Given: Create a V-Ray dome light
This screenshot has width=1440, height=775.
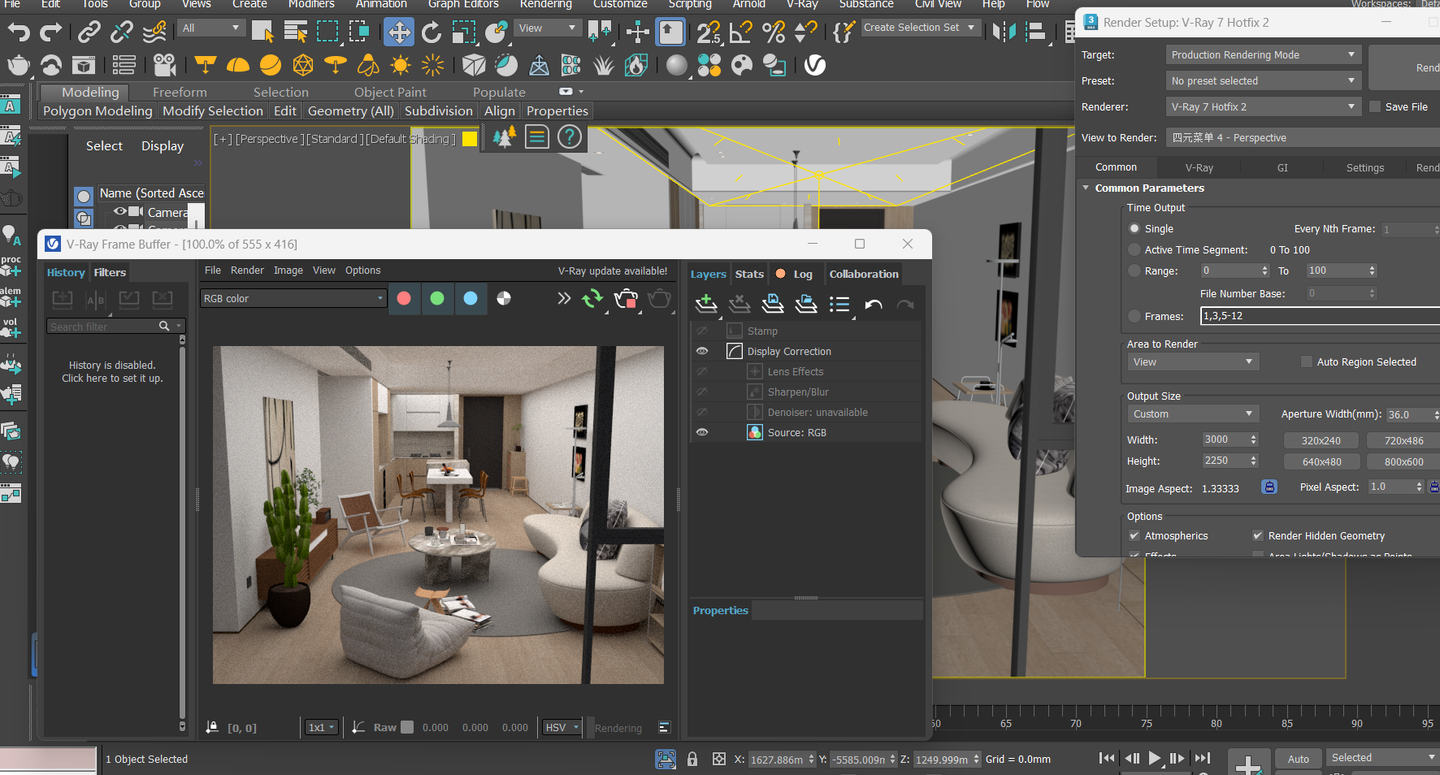Looking at the screenshot, I should [238, 65].
